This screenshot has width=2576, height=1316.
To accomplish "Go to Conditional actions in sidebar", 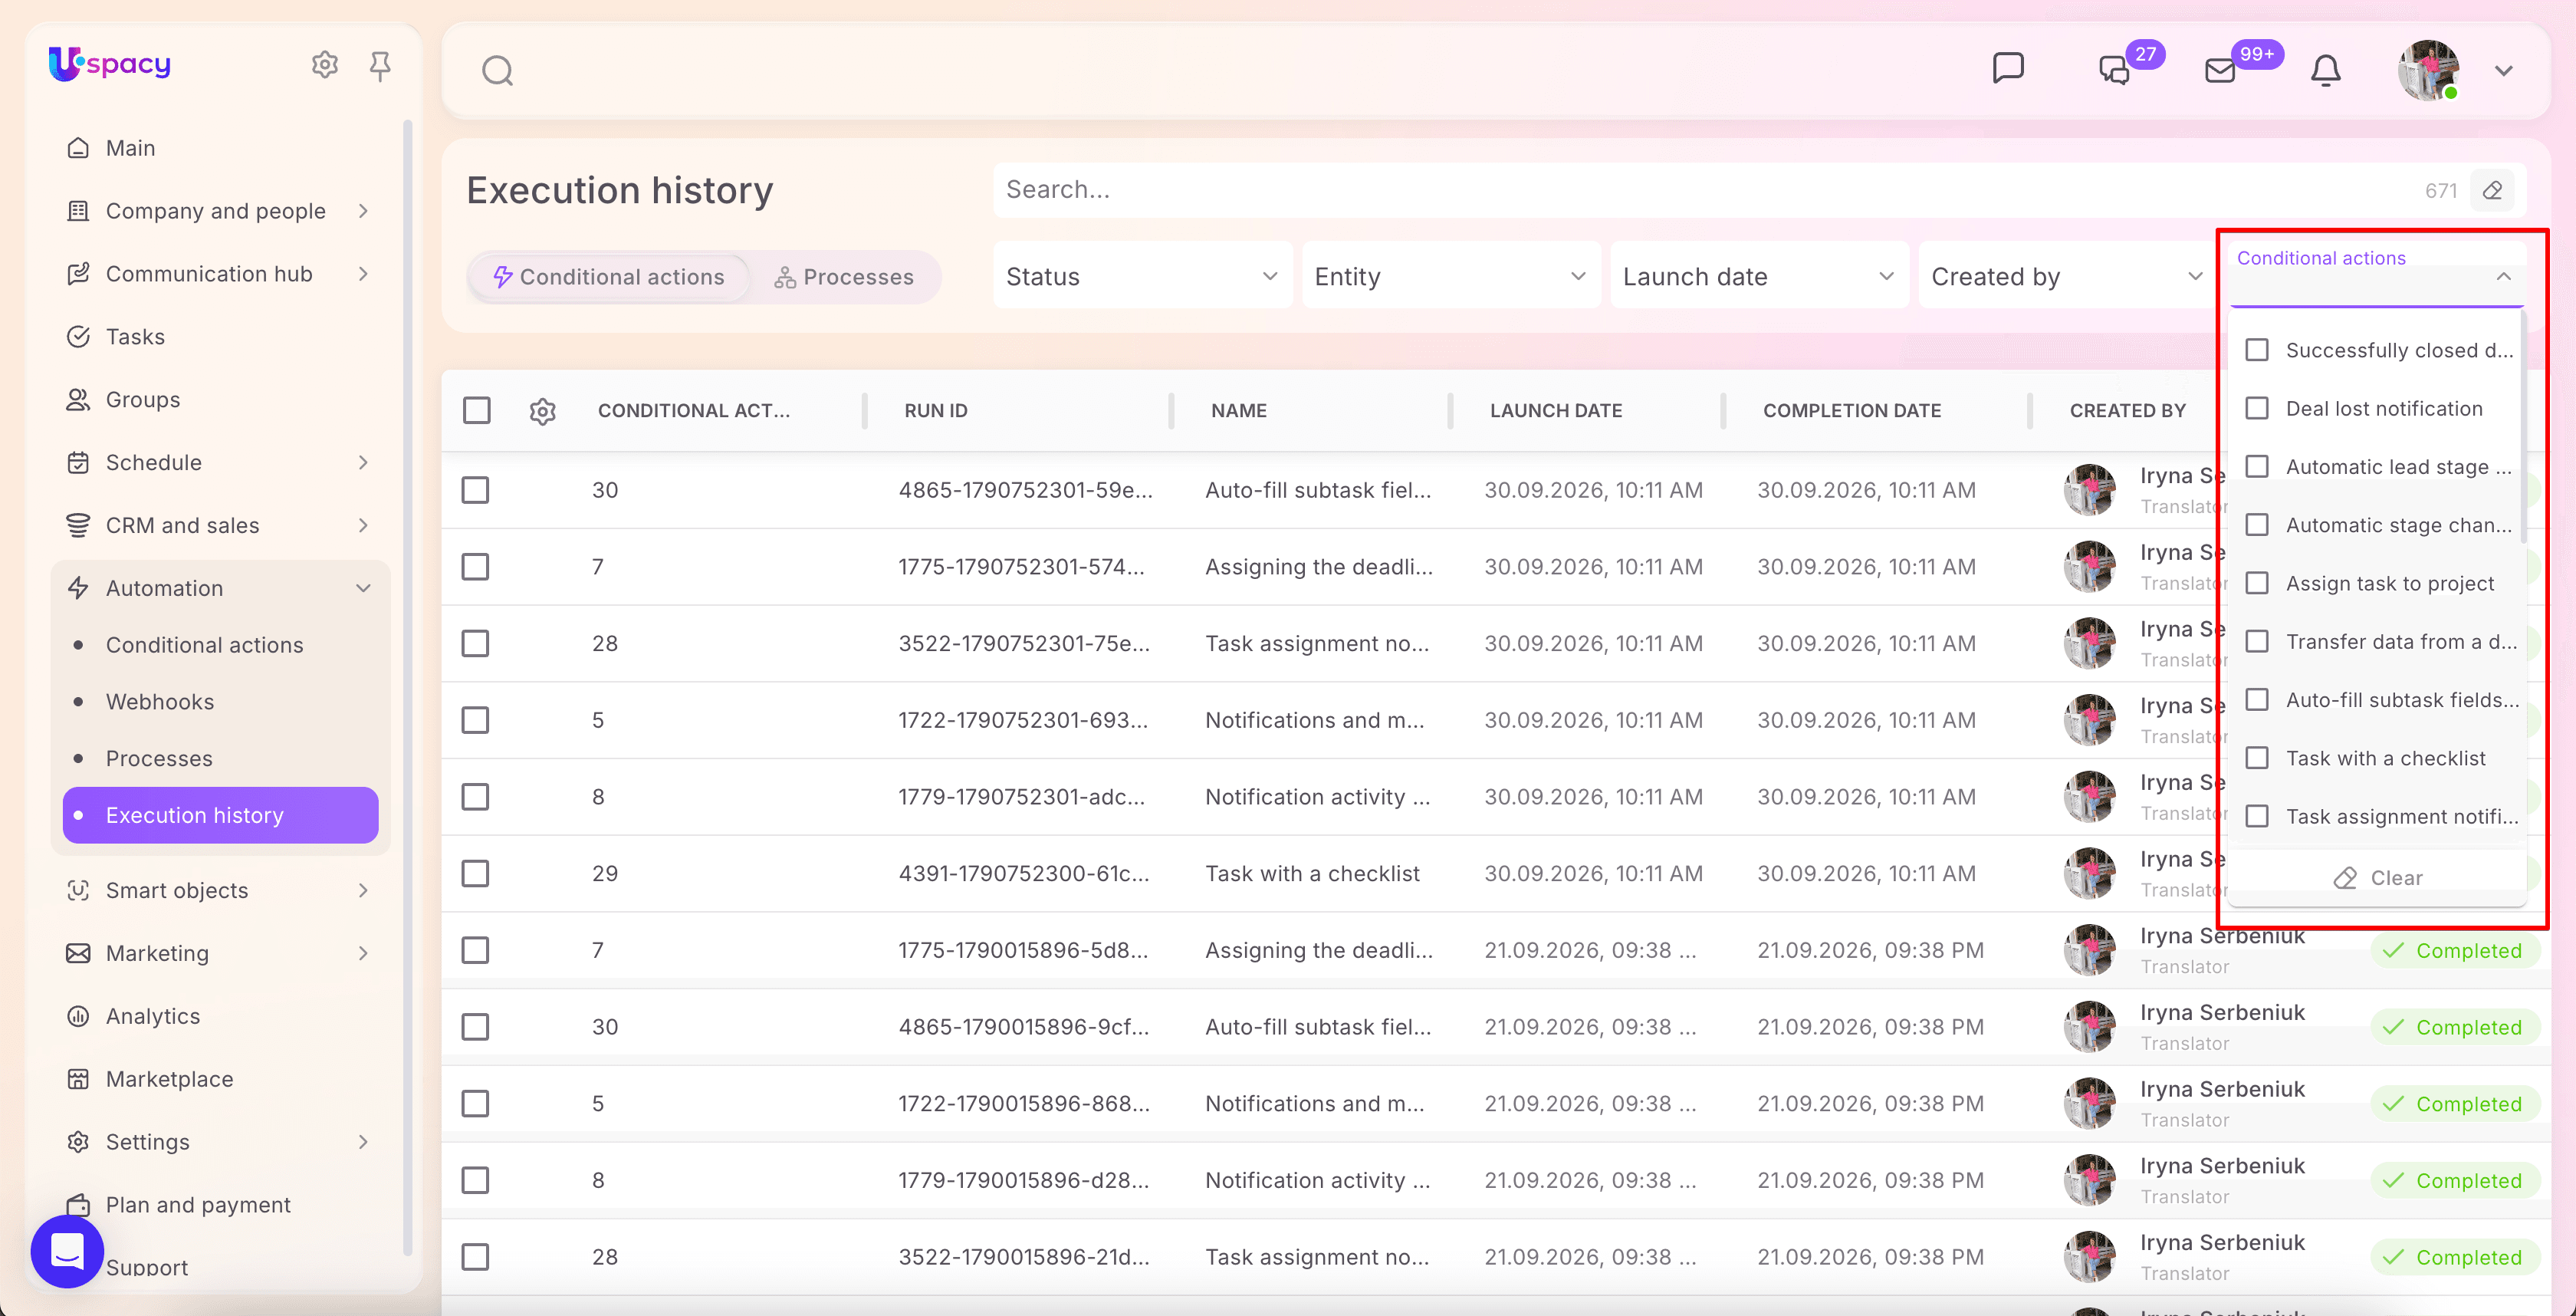I will (x=204, y=645).
